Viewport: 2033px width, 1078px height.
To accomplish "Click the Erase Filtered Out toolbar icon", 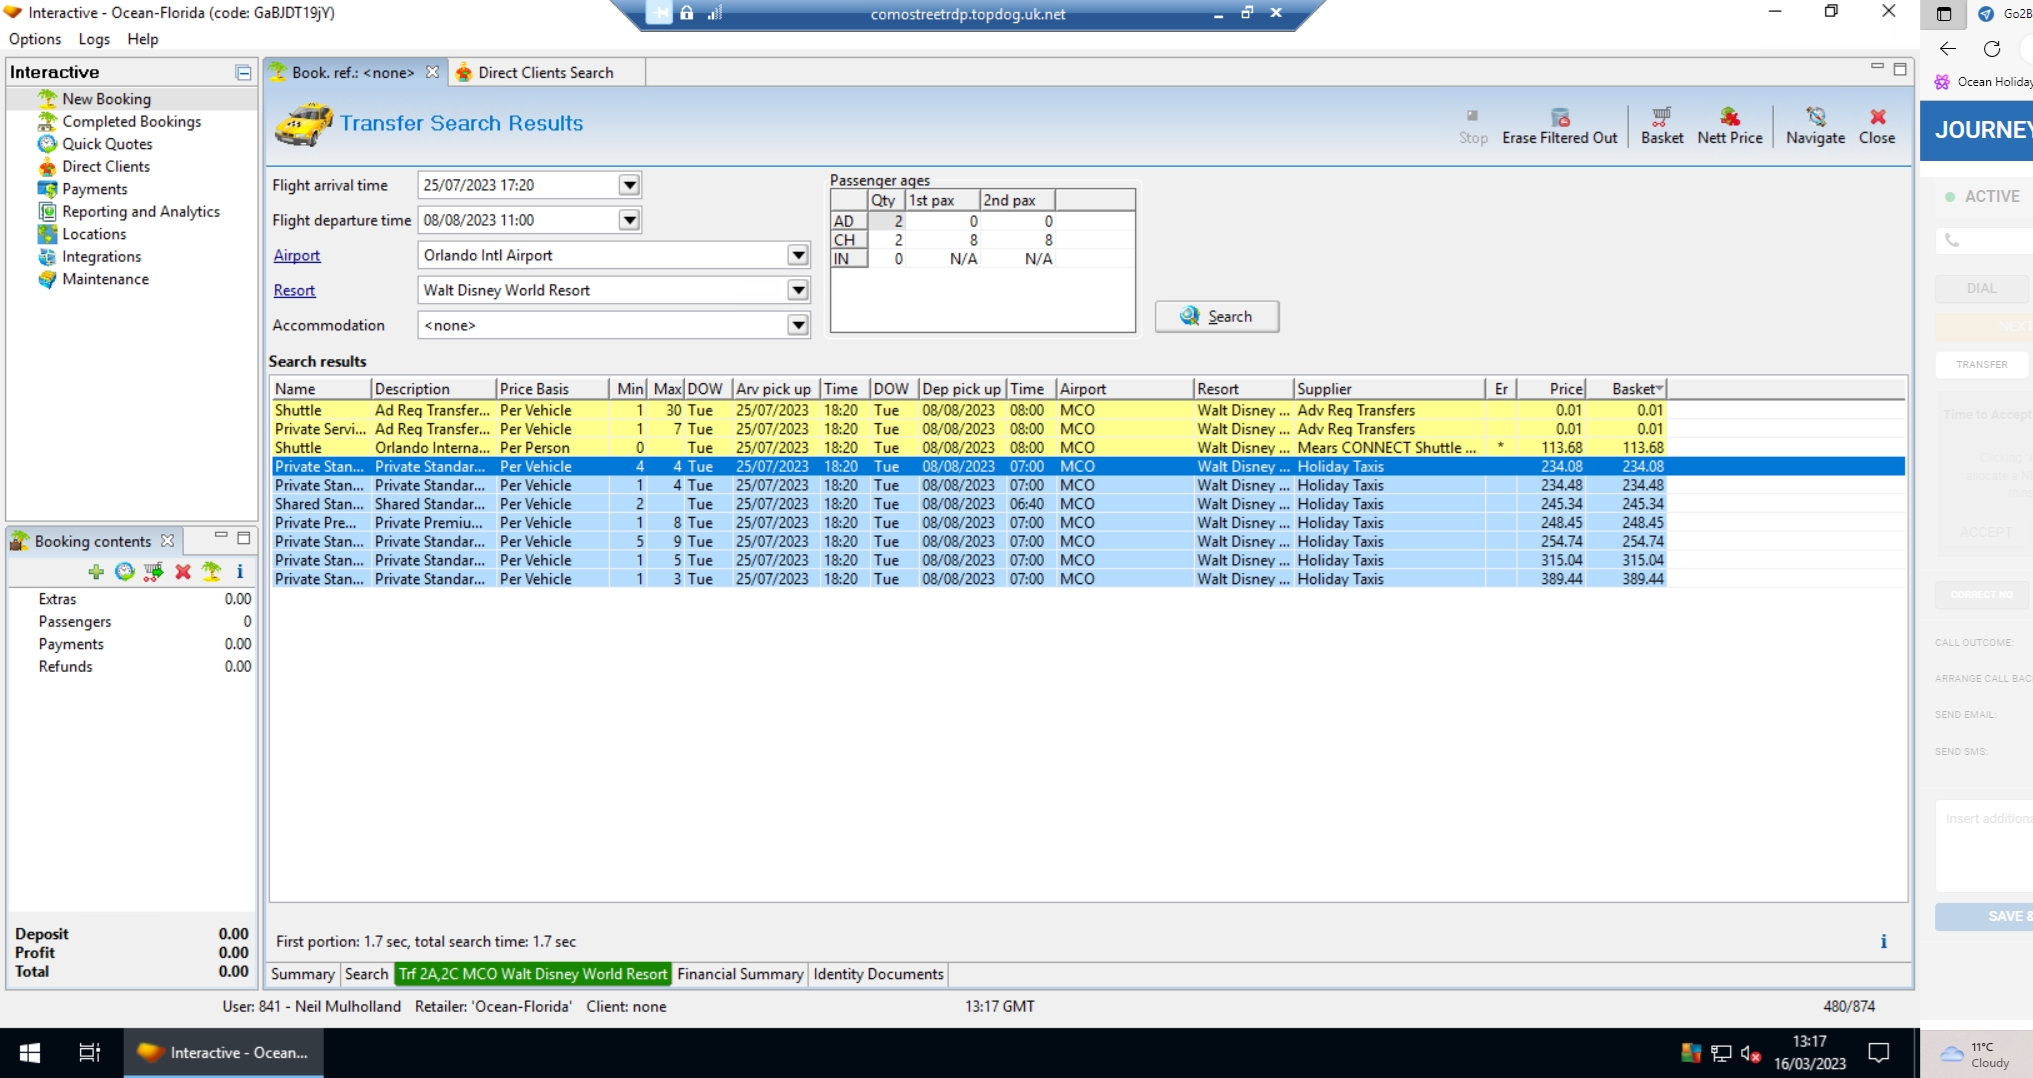I will (x=1560, y=117).
